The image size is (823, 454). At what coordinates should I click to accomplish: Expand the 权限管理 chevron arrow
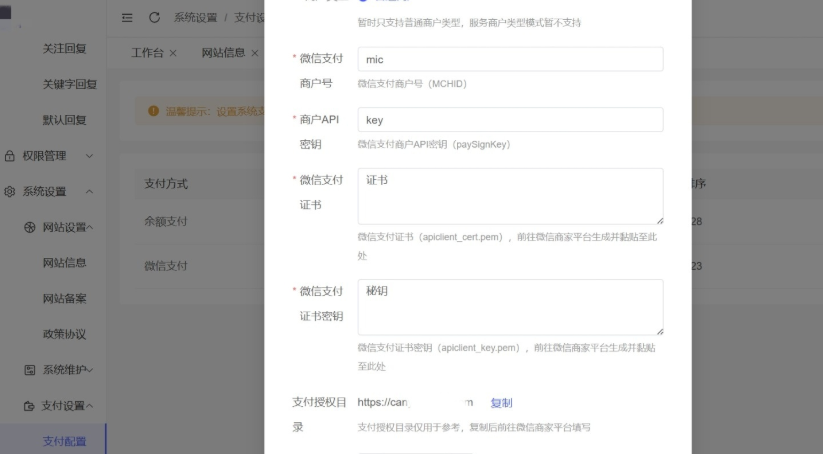click(x=89, y=156)
